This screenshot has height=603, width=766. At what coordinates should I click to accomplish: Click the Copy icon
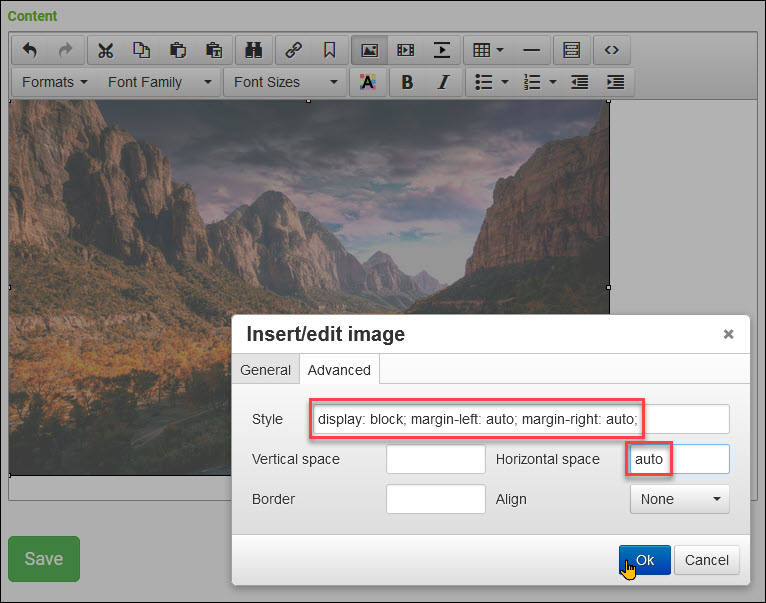tap(142, 50)
